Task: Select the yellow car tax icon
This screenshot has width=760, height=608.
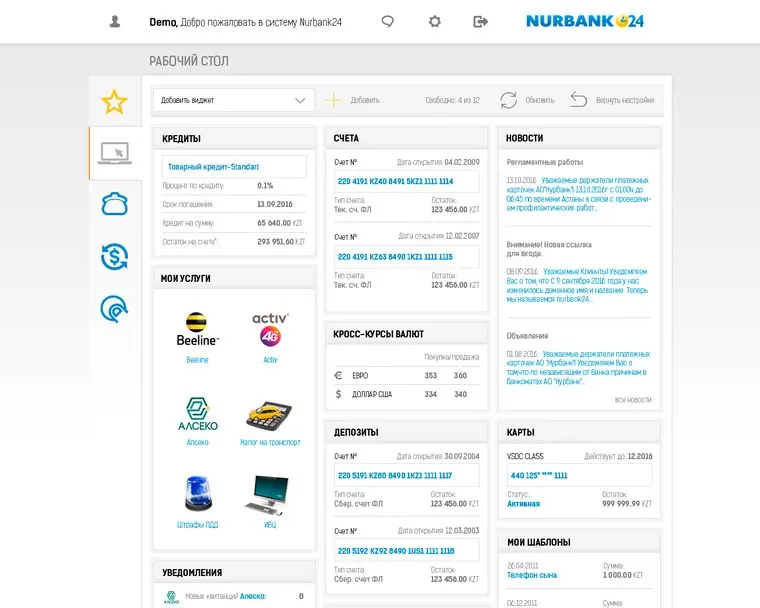Action: (269, 416)
